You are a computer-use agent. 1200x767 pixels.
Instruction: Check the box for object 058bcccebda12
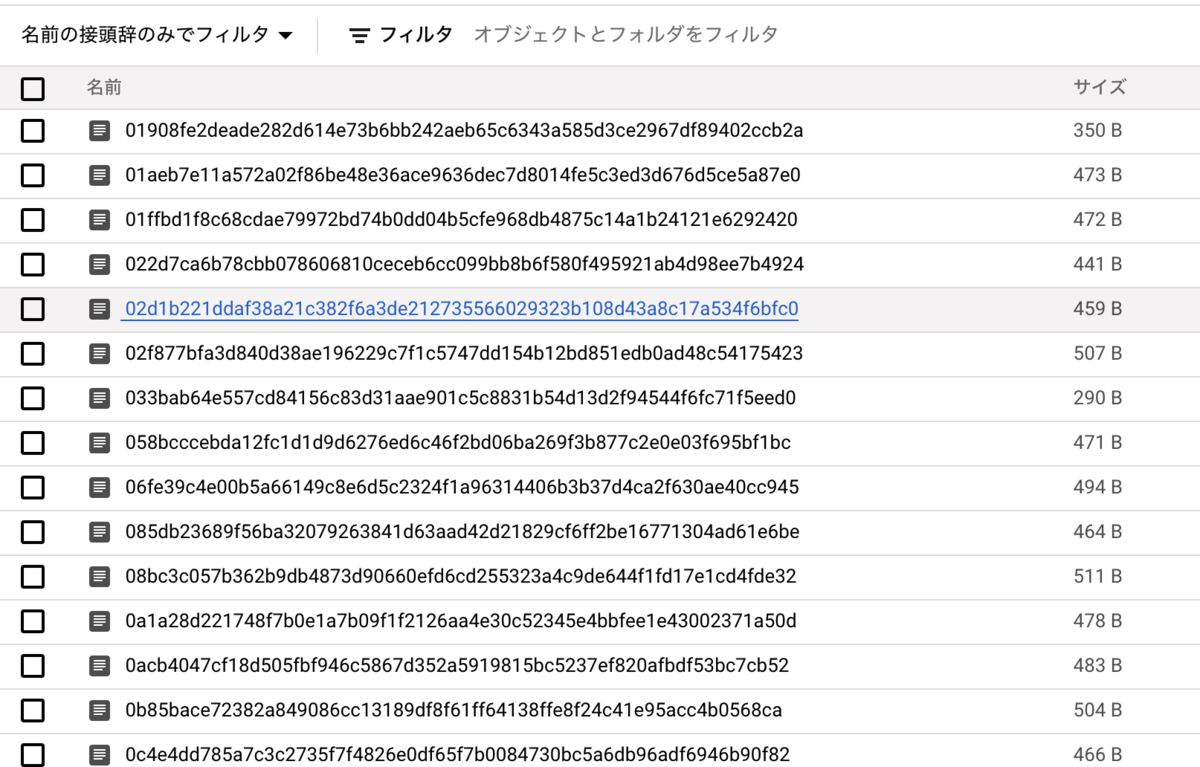coord(33,443)
